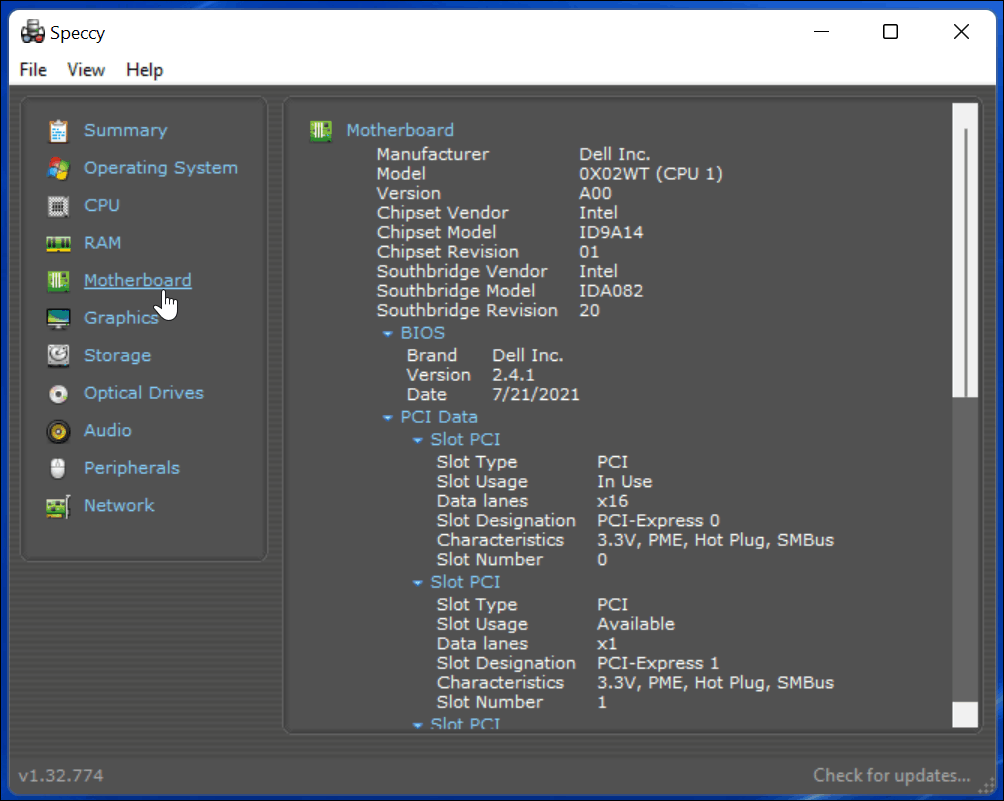This screenshot has width=1004, height=801.
Task: Show the Peripherals section
Action: (132, 468)
